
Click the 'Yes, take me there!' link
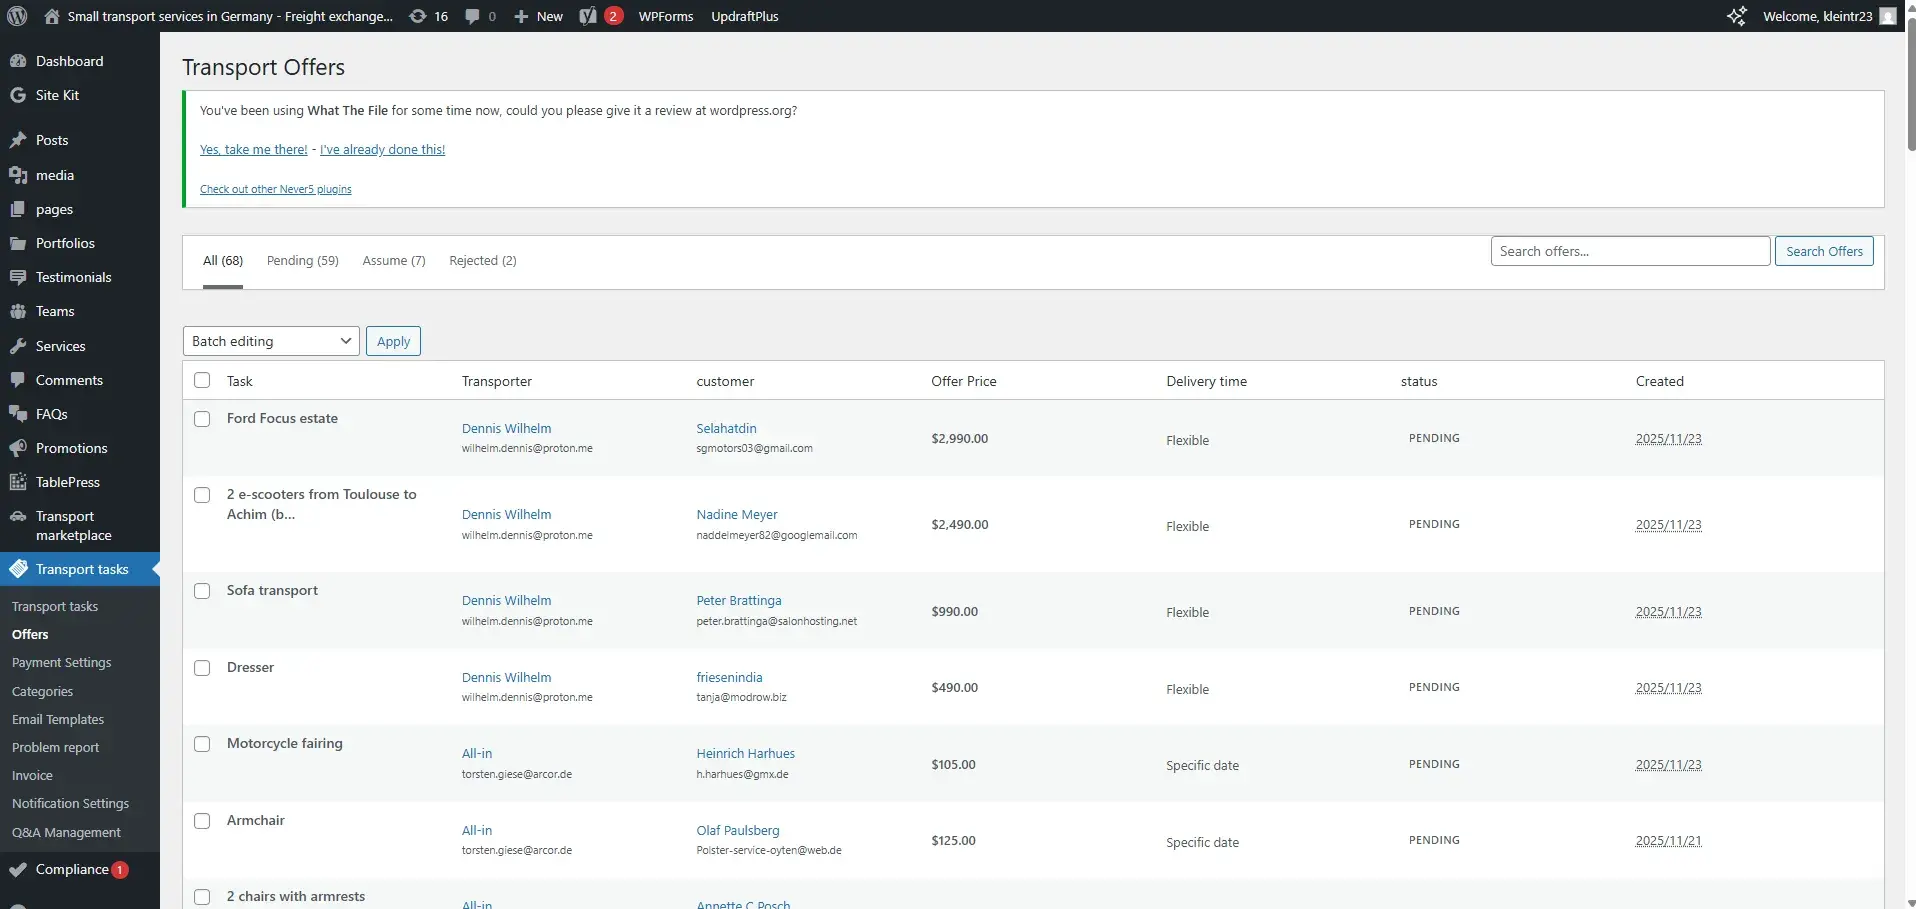tap(254, 150)
